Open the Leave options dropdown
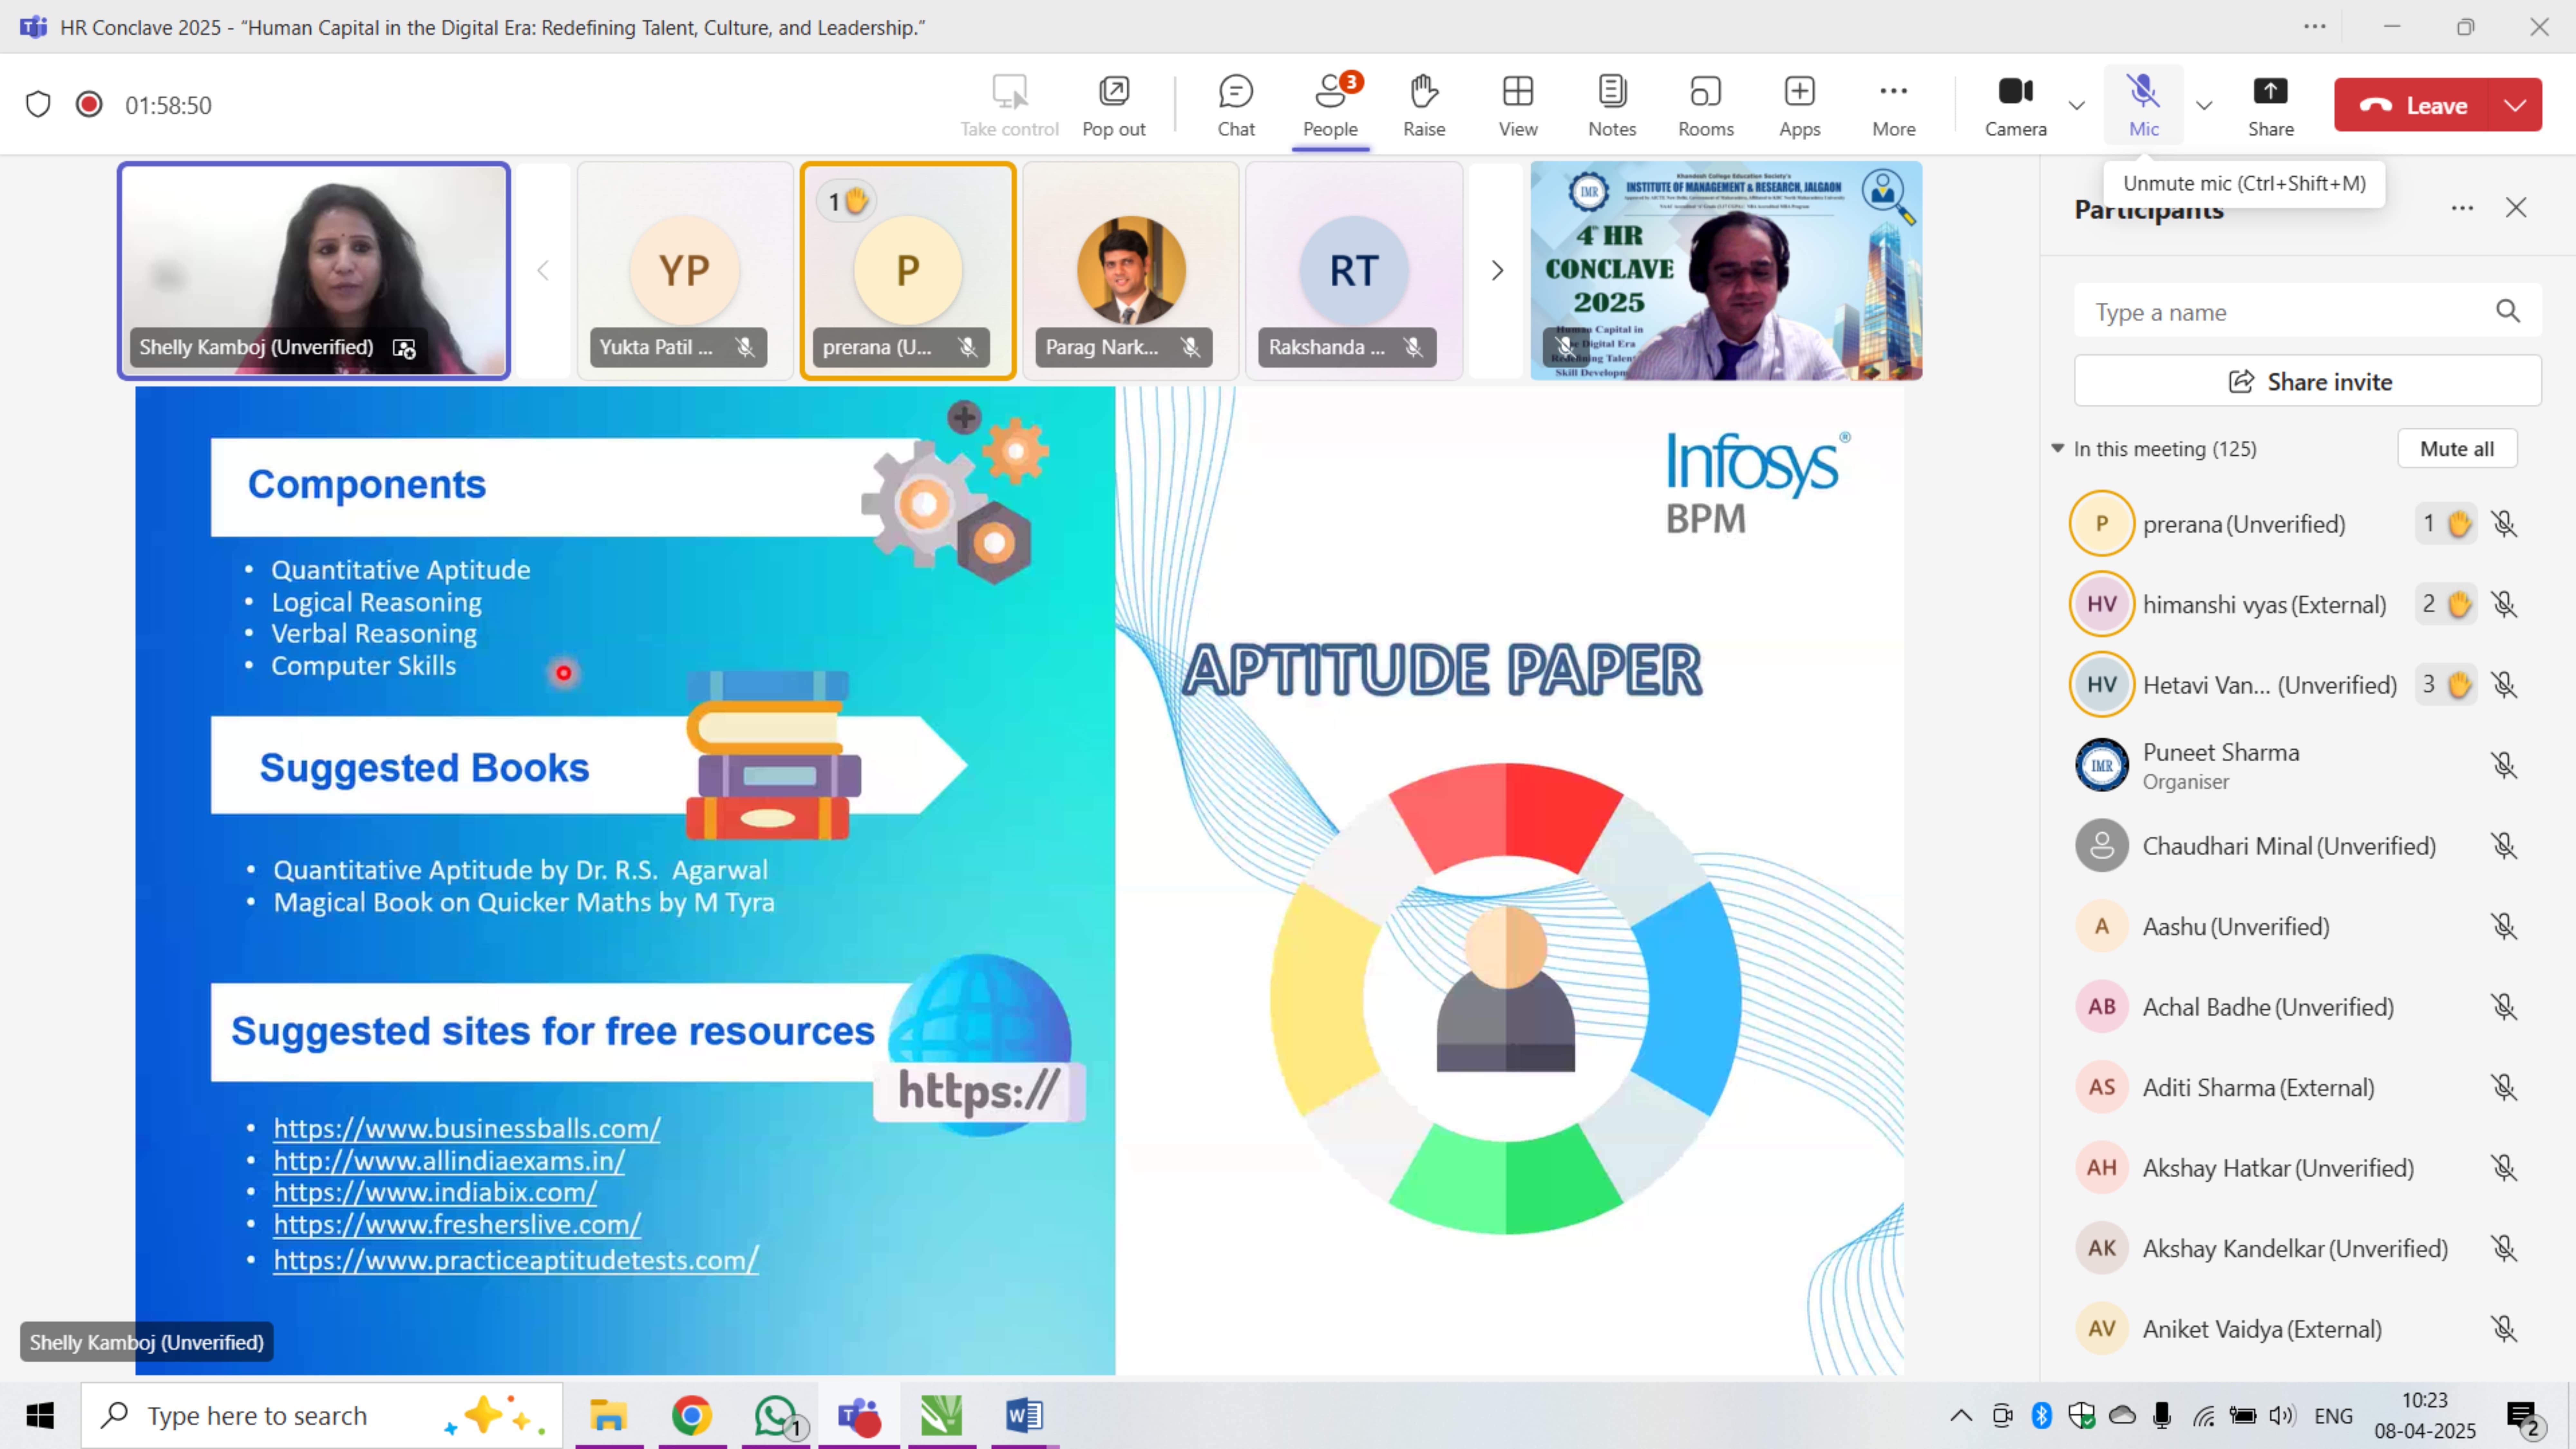The image size is (2576, 1449). (x=2515, y=105)
